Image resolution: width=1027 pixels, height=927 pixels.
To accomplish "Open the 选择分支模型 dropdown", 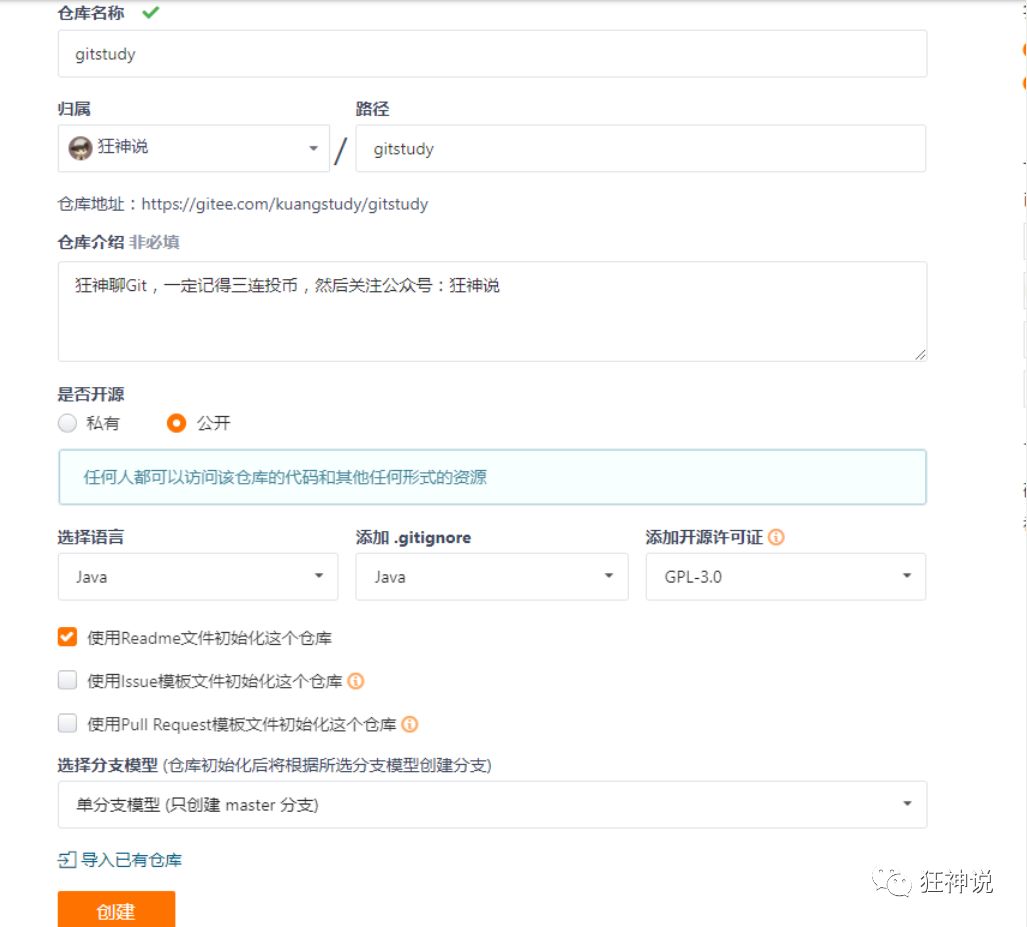I will (492, 804).
